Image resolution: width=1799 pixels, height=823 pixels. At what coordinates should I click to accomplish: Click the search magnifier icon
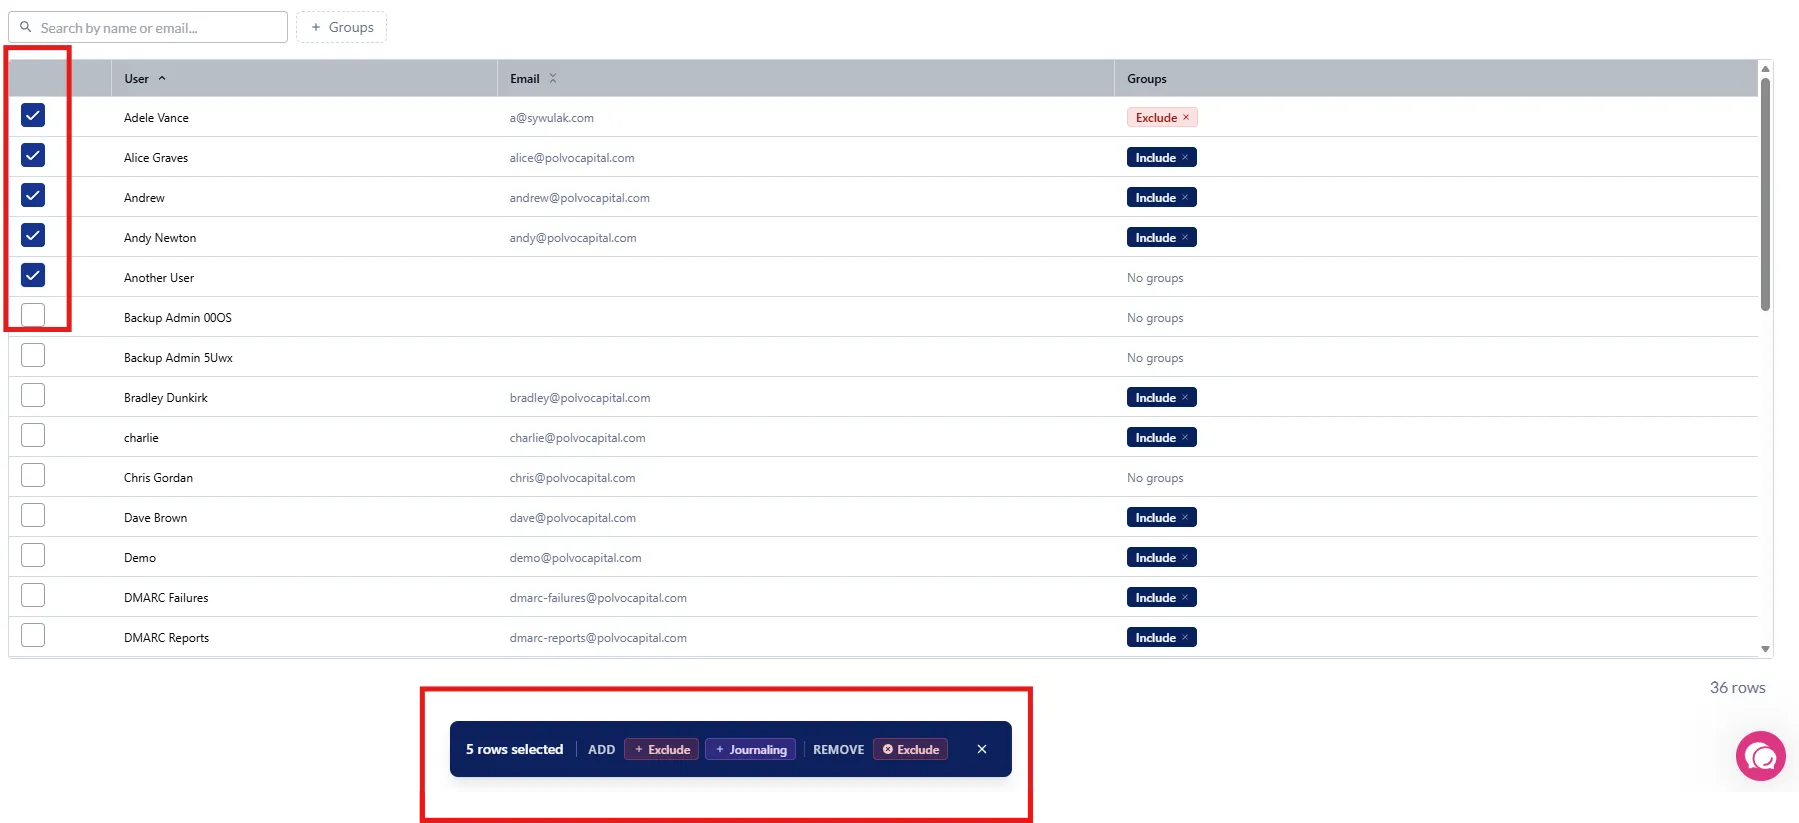click(x=26, y=27)
